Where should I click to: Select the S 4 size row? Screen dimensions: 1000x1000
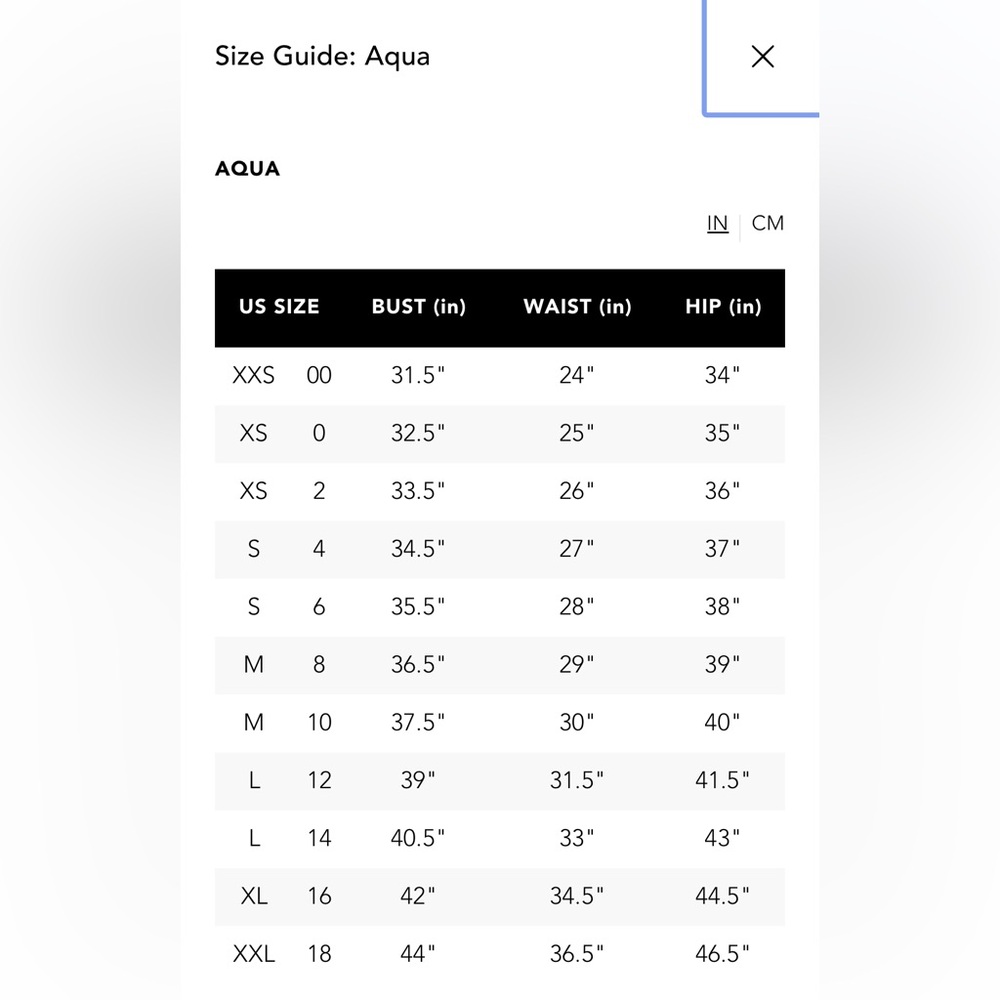(499, 550)
